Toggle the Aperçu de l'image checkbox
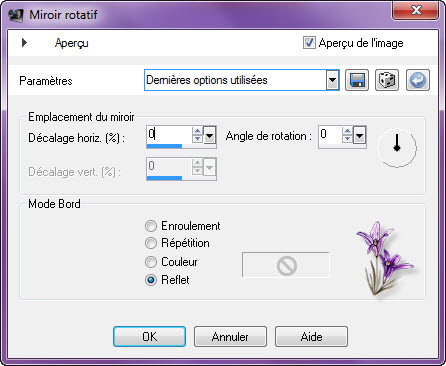This screenshot has width=446, height=366. tap(309, 43)
